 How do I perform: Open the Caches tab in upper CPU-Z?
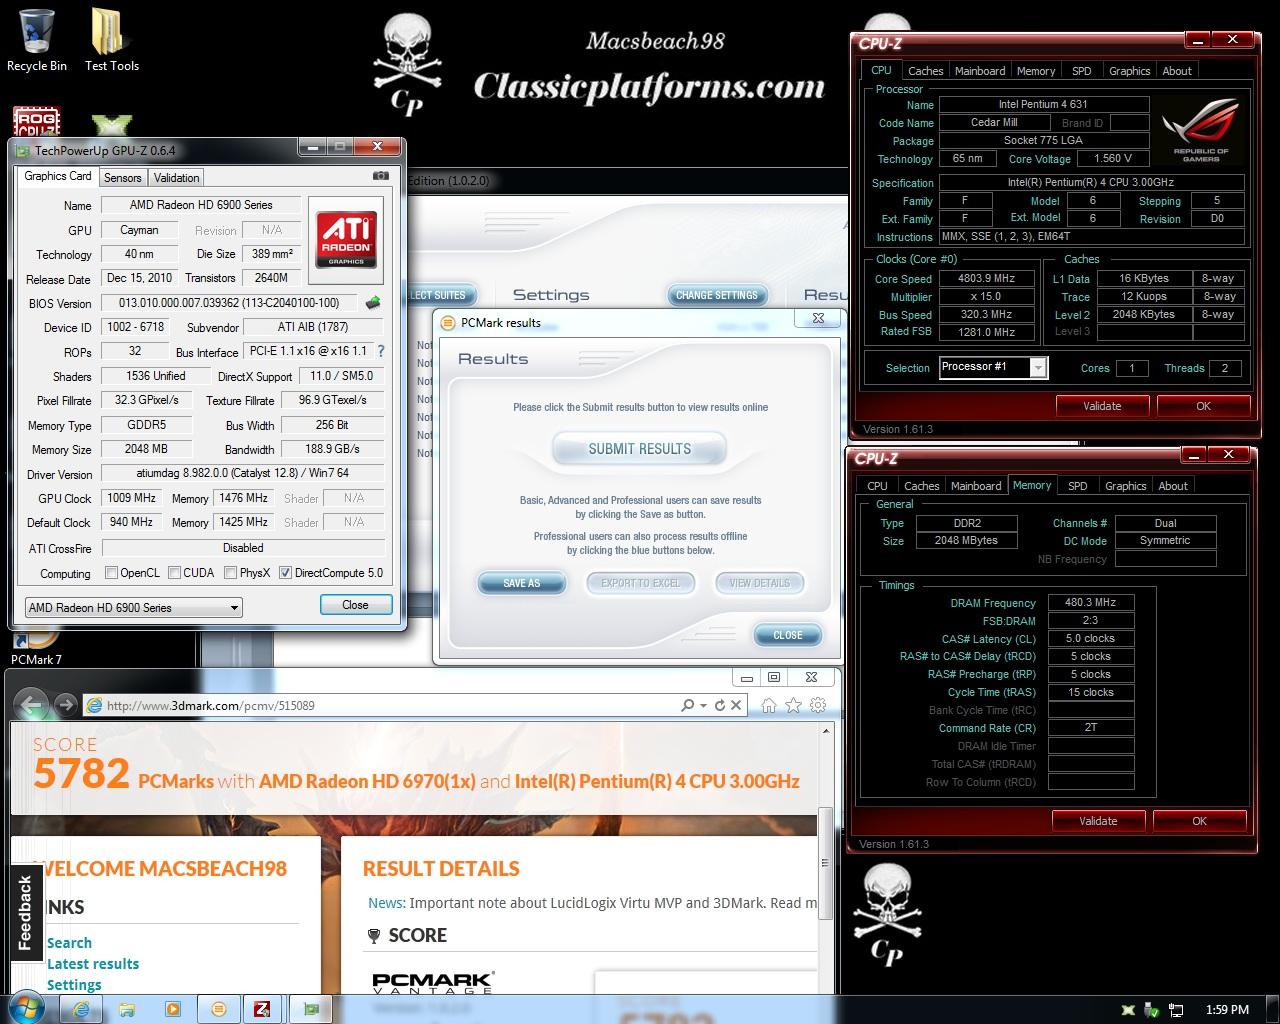pyautogui.click(x=926, y=71)
